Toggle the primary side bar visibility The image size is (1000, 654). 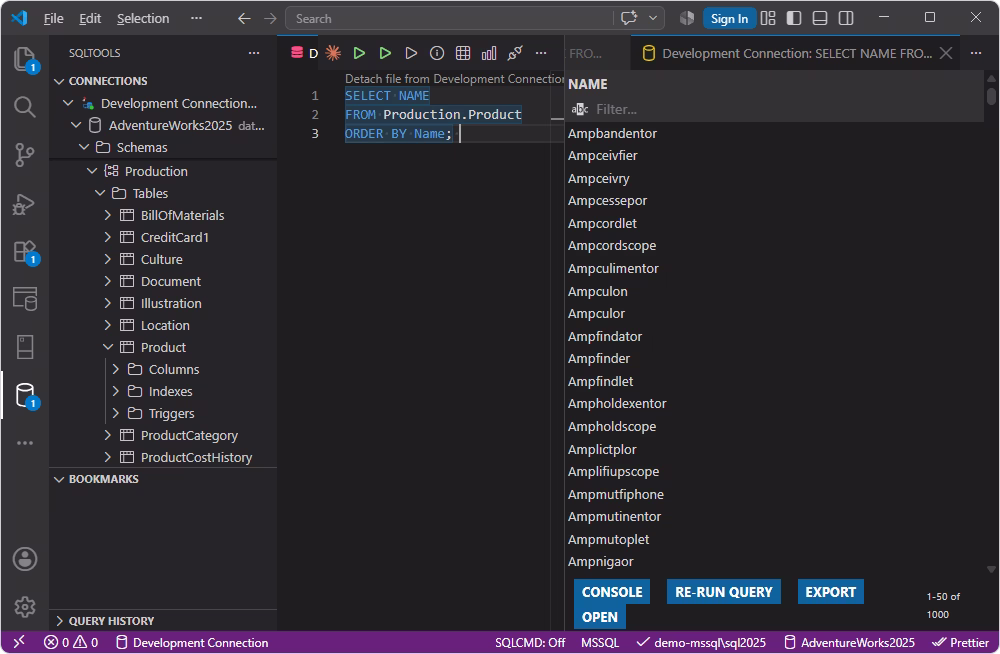794,19
